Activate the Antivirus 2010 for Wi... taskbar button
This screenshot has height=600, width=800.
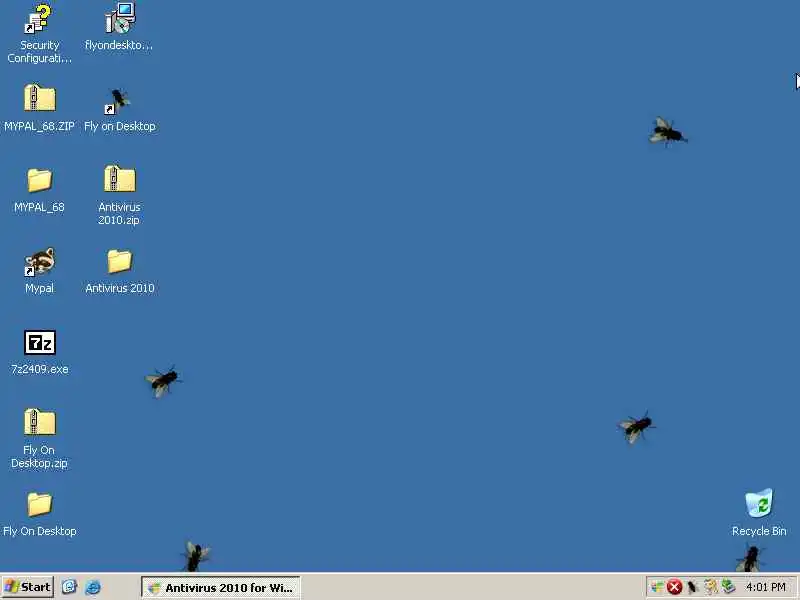click(220, 588)
